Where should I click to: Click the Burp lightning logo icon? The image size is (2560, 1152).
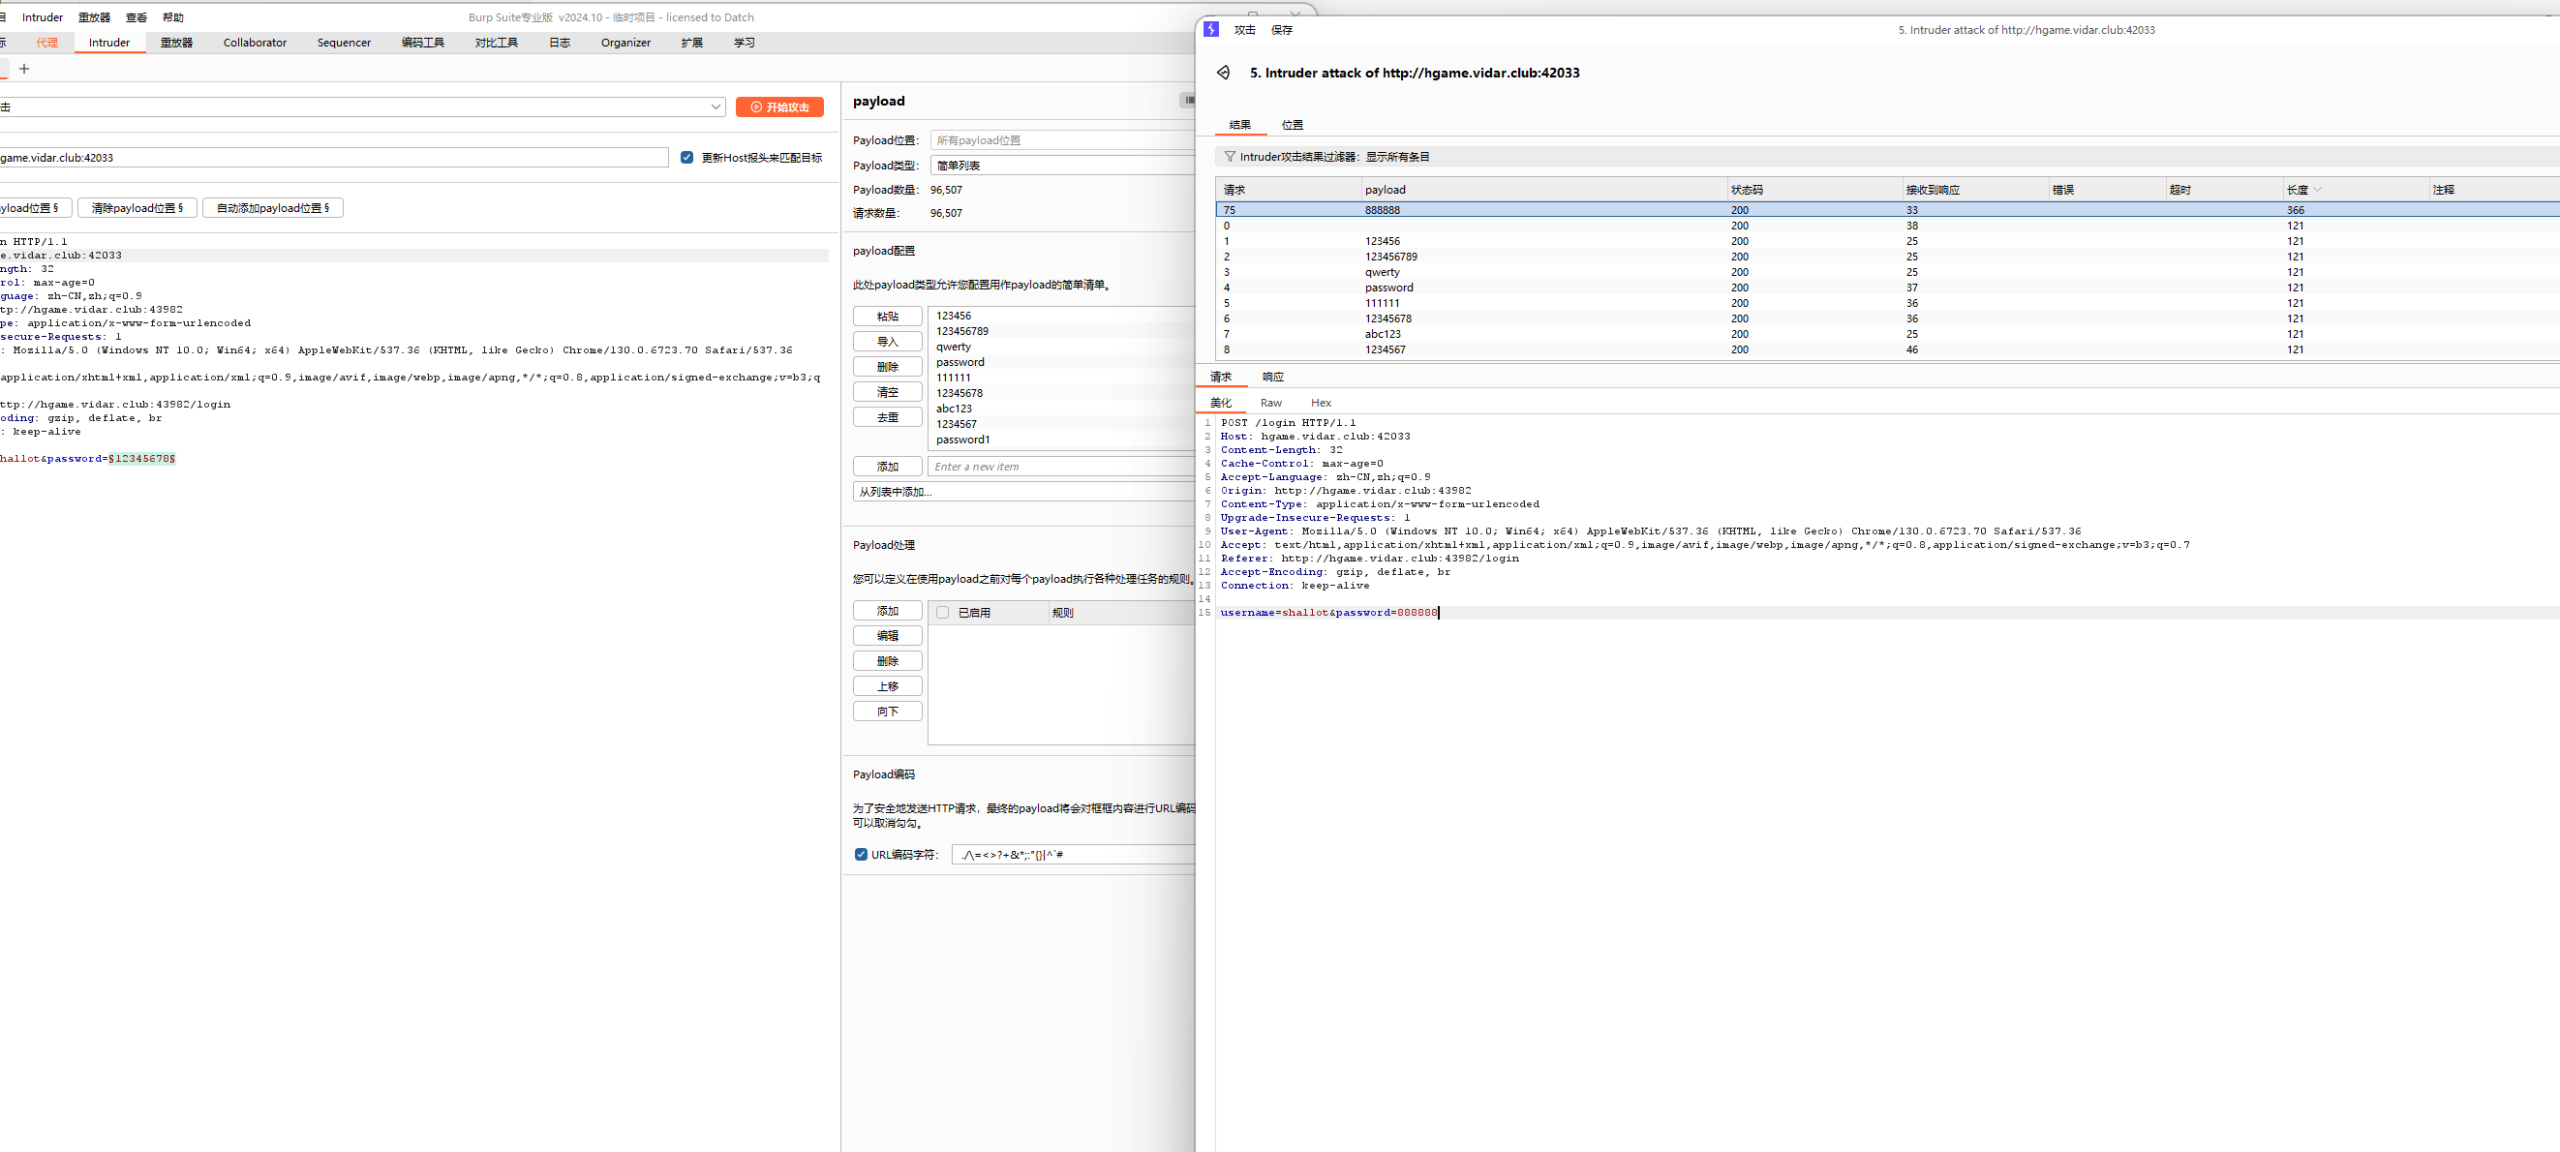(1211, 30)
